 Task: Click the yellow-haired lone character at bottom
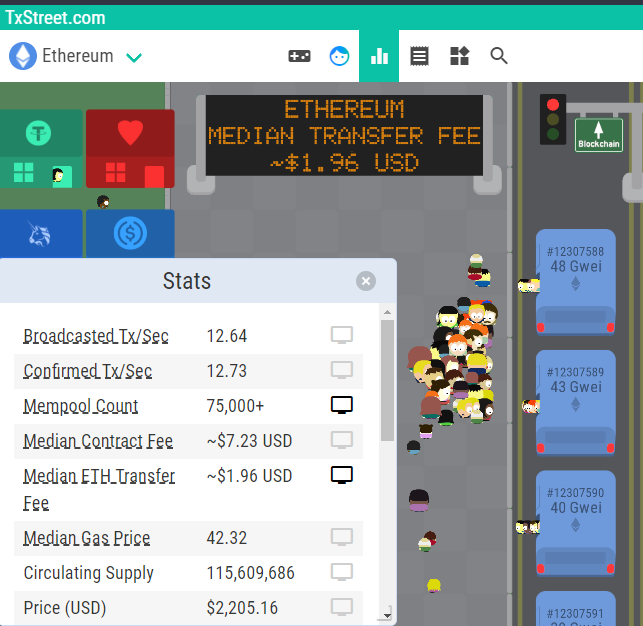tap(433, 585)
